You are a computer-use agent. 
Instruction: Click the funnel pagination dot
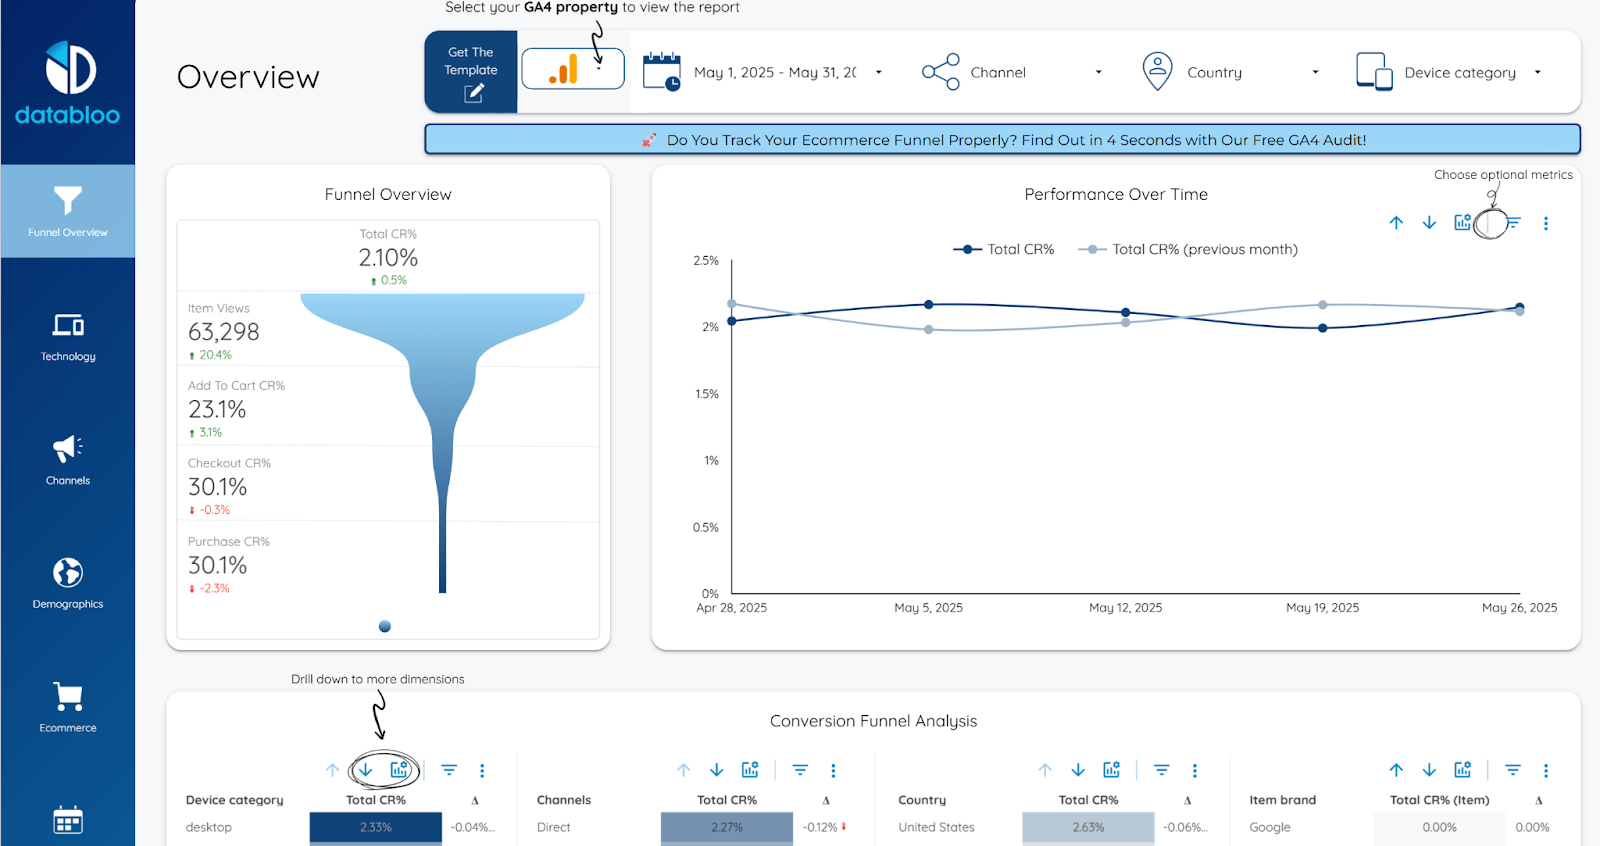point(385,627)
